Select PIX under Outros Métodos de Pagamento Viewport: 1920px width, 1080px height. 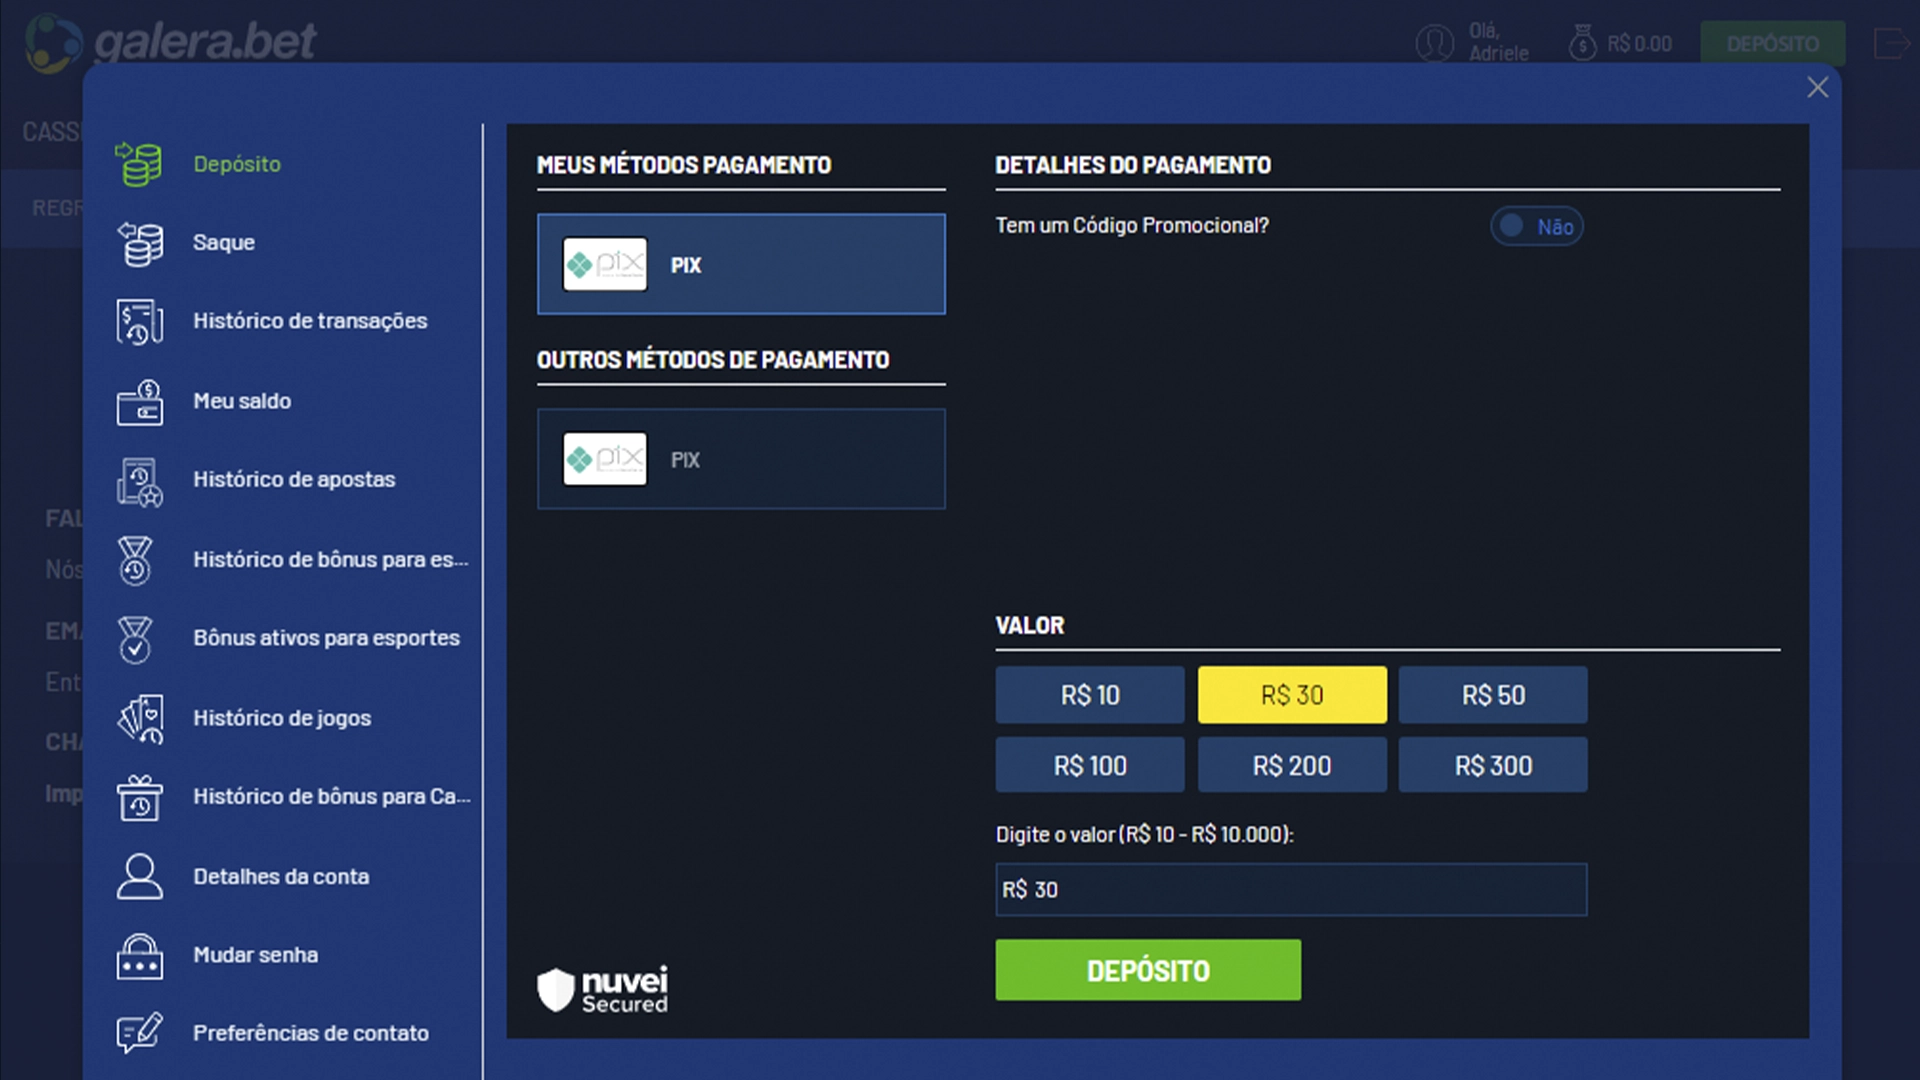pyautogui.click(x=741, y=460)
